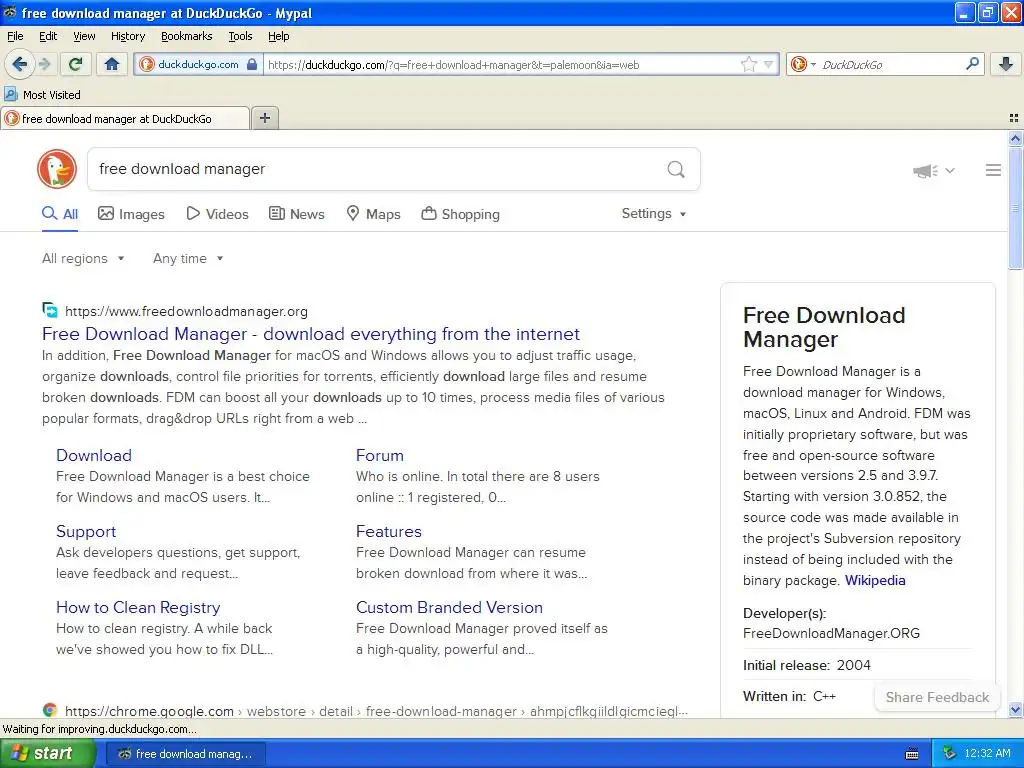Click the page URL in address bar
The width and height of the screenshot is (1024, 768).
(x=453, y=65)
